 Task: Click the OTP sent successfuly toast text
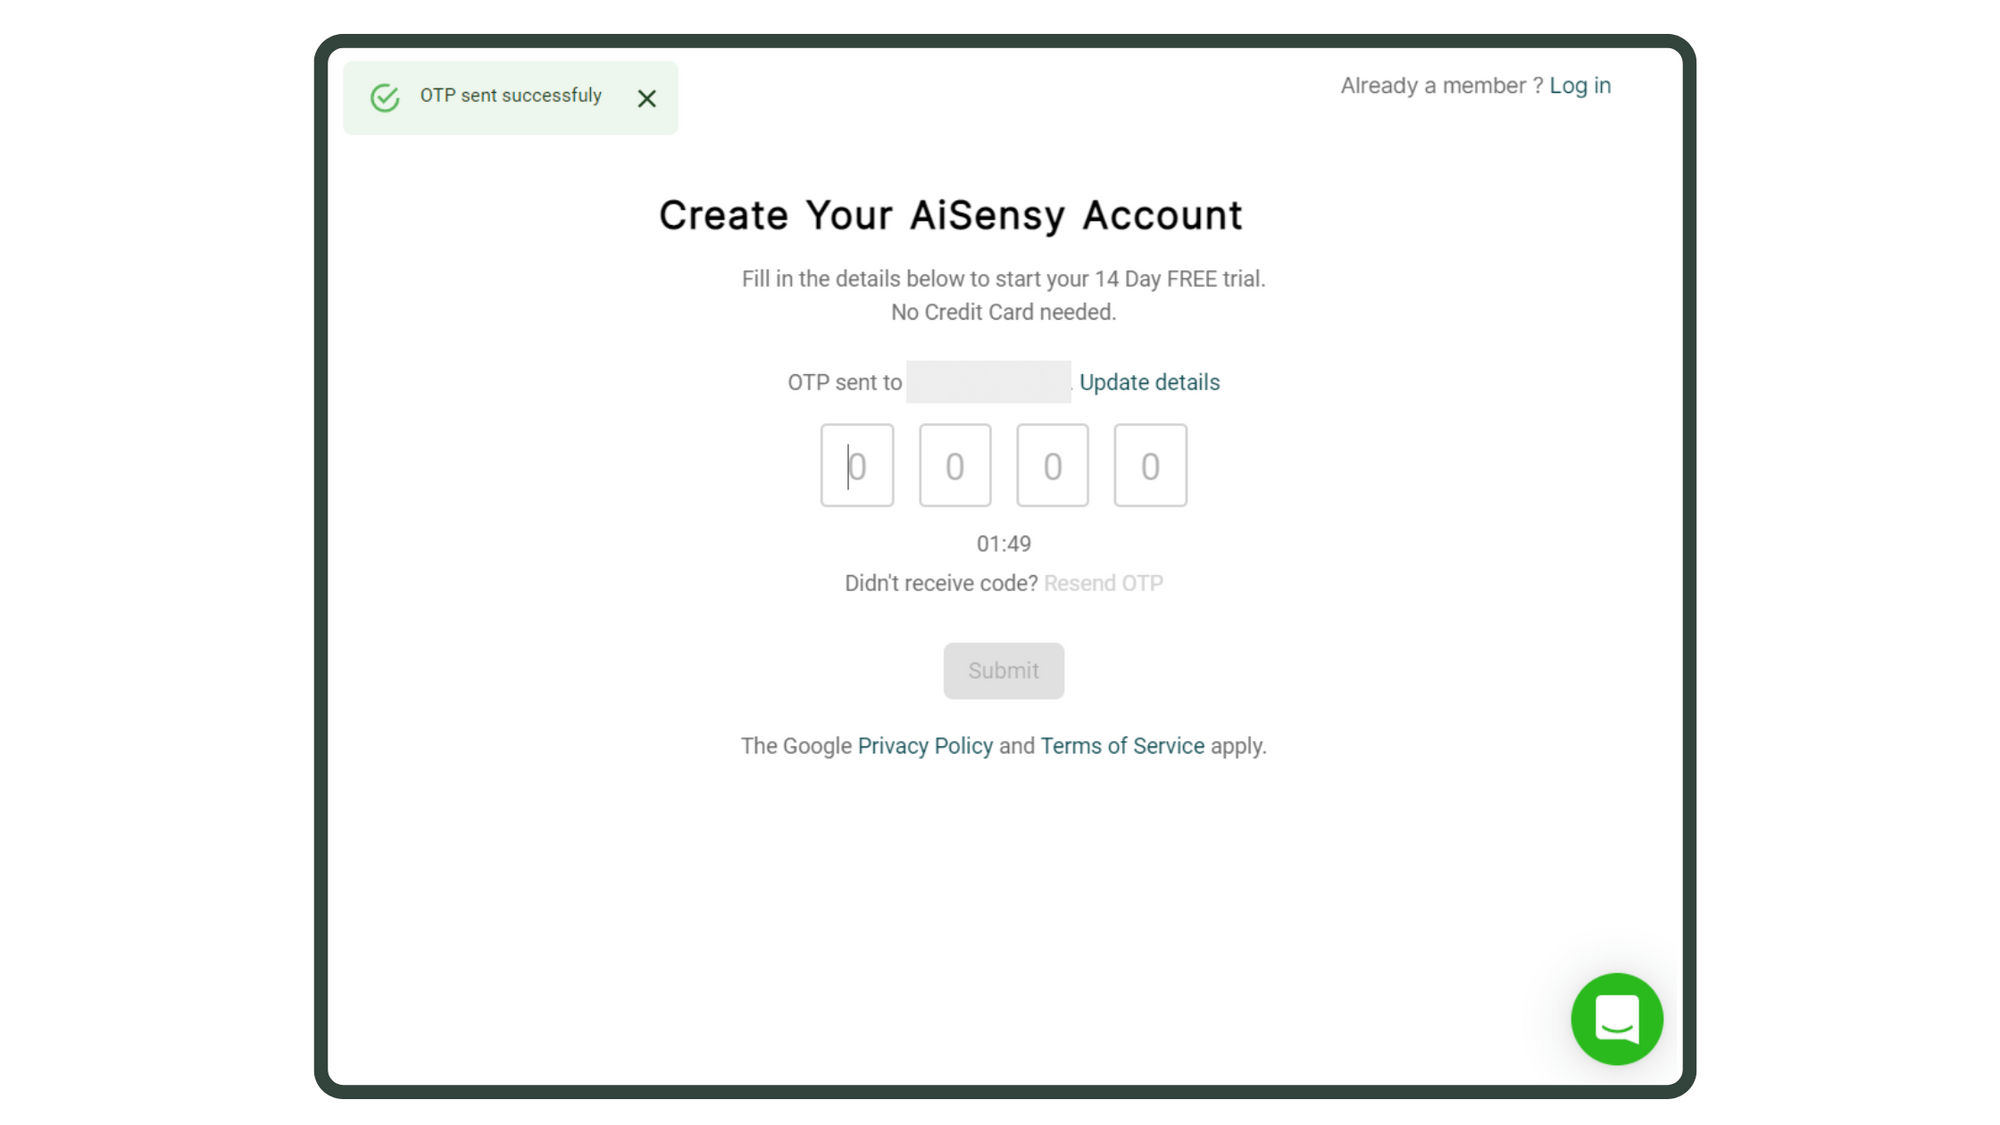coord(510,96)
